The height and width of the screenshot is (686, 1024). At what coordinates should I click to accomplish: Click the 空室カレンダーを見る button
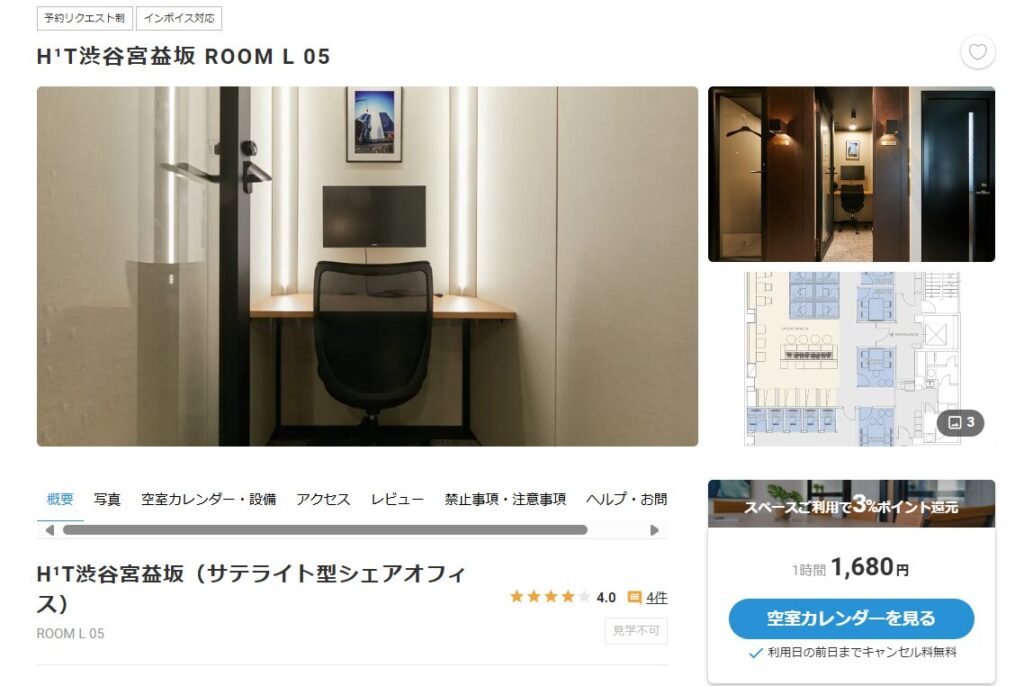tap(851, 618)
